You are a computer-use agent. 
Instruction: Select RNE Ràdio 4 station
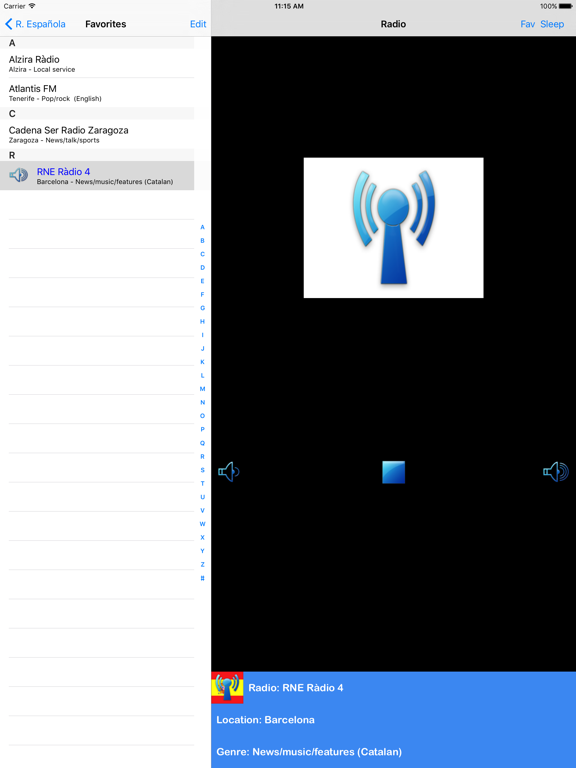(x=97, y=175)
